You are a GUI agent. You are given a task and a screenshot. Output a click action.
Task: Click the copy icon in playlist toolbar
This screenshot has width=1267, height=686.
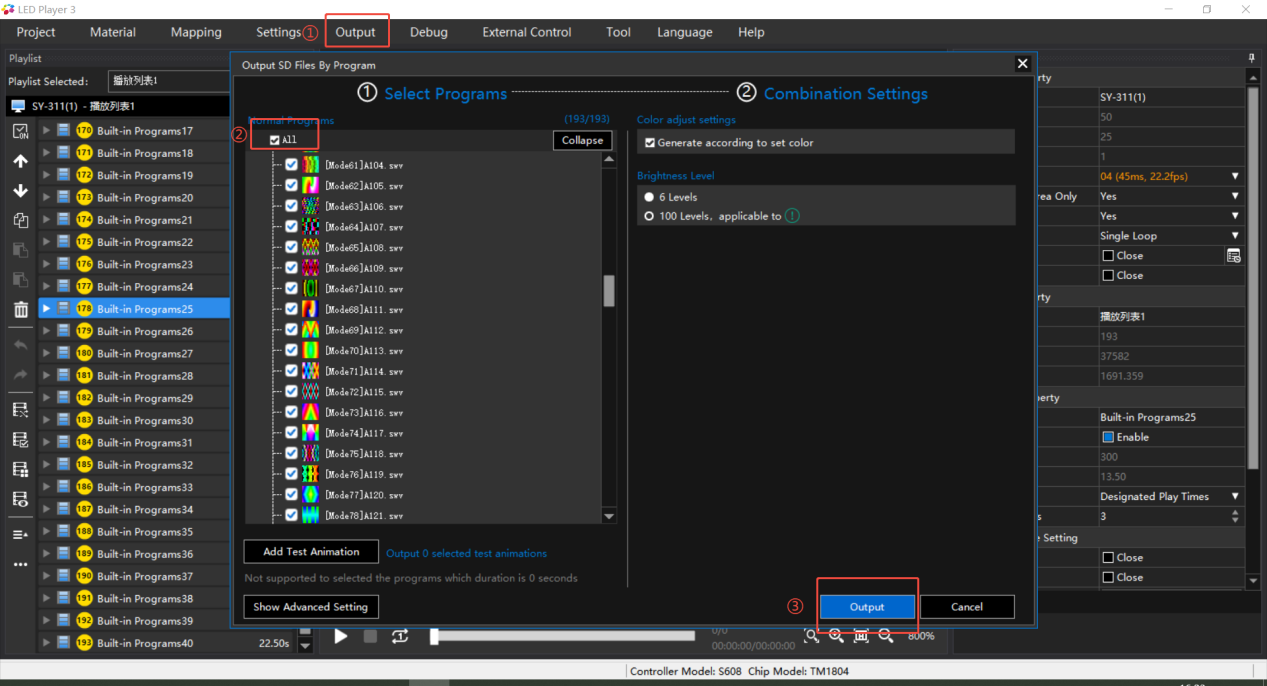20,220
